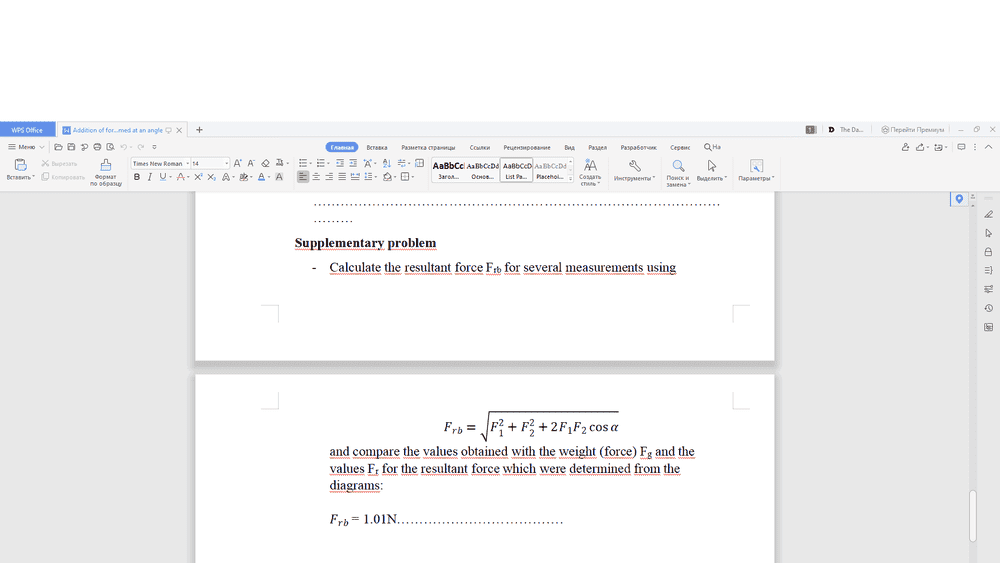Expand bullet list options dropdown

click(x=311, y=163)
